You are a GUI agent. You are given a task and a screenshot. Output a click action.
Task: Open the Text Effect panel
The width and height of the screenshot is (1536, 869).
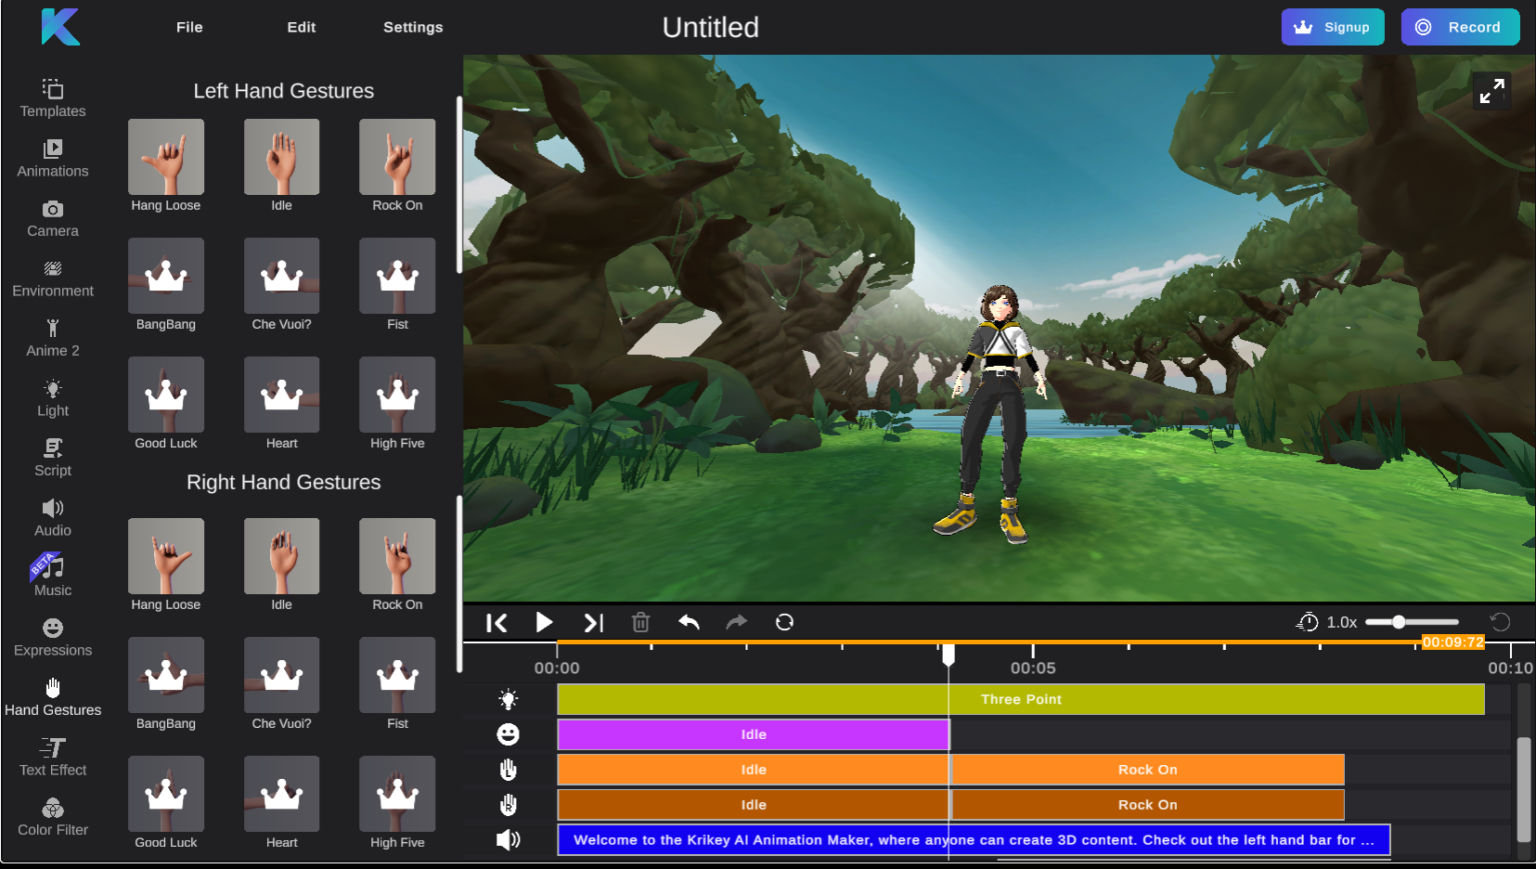click(52, 755)
